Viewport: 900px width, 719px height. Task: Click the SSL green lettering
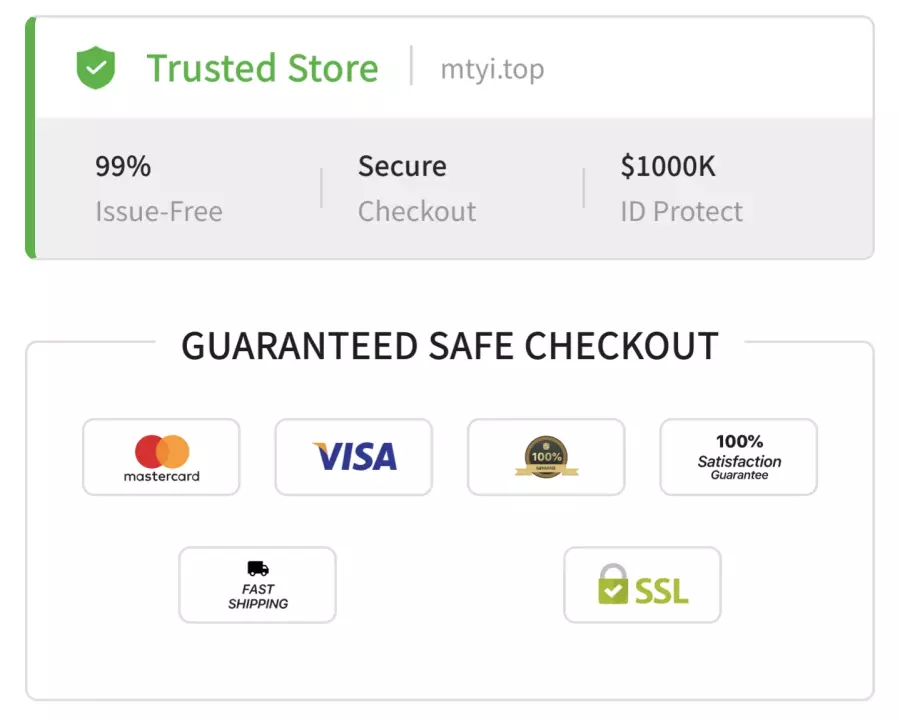(x=662, y=591)
